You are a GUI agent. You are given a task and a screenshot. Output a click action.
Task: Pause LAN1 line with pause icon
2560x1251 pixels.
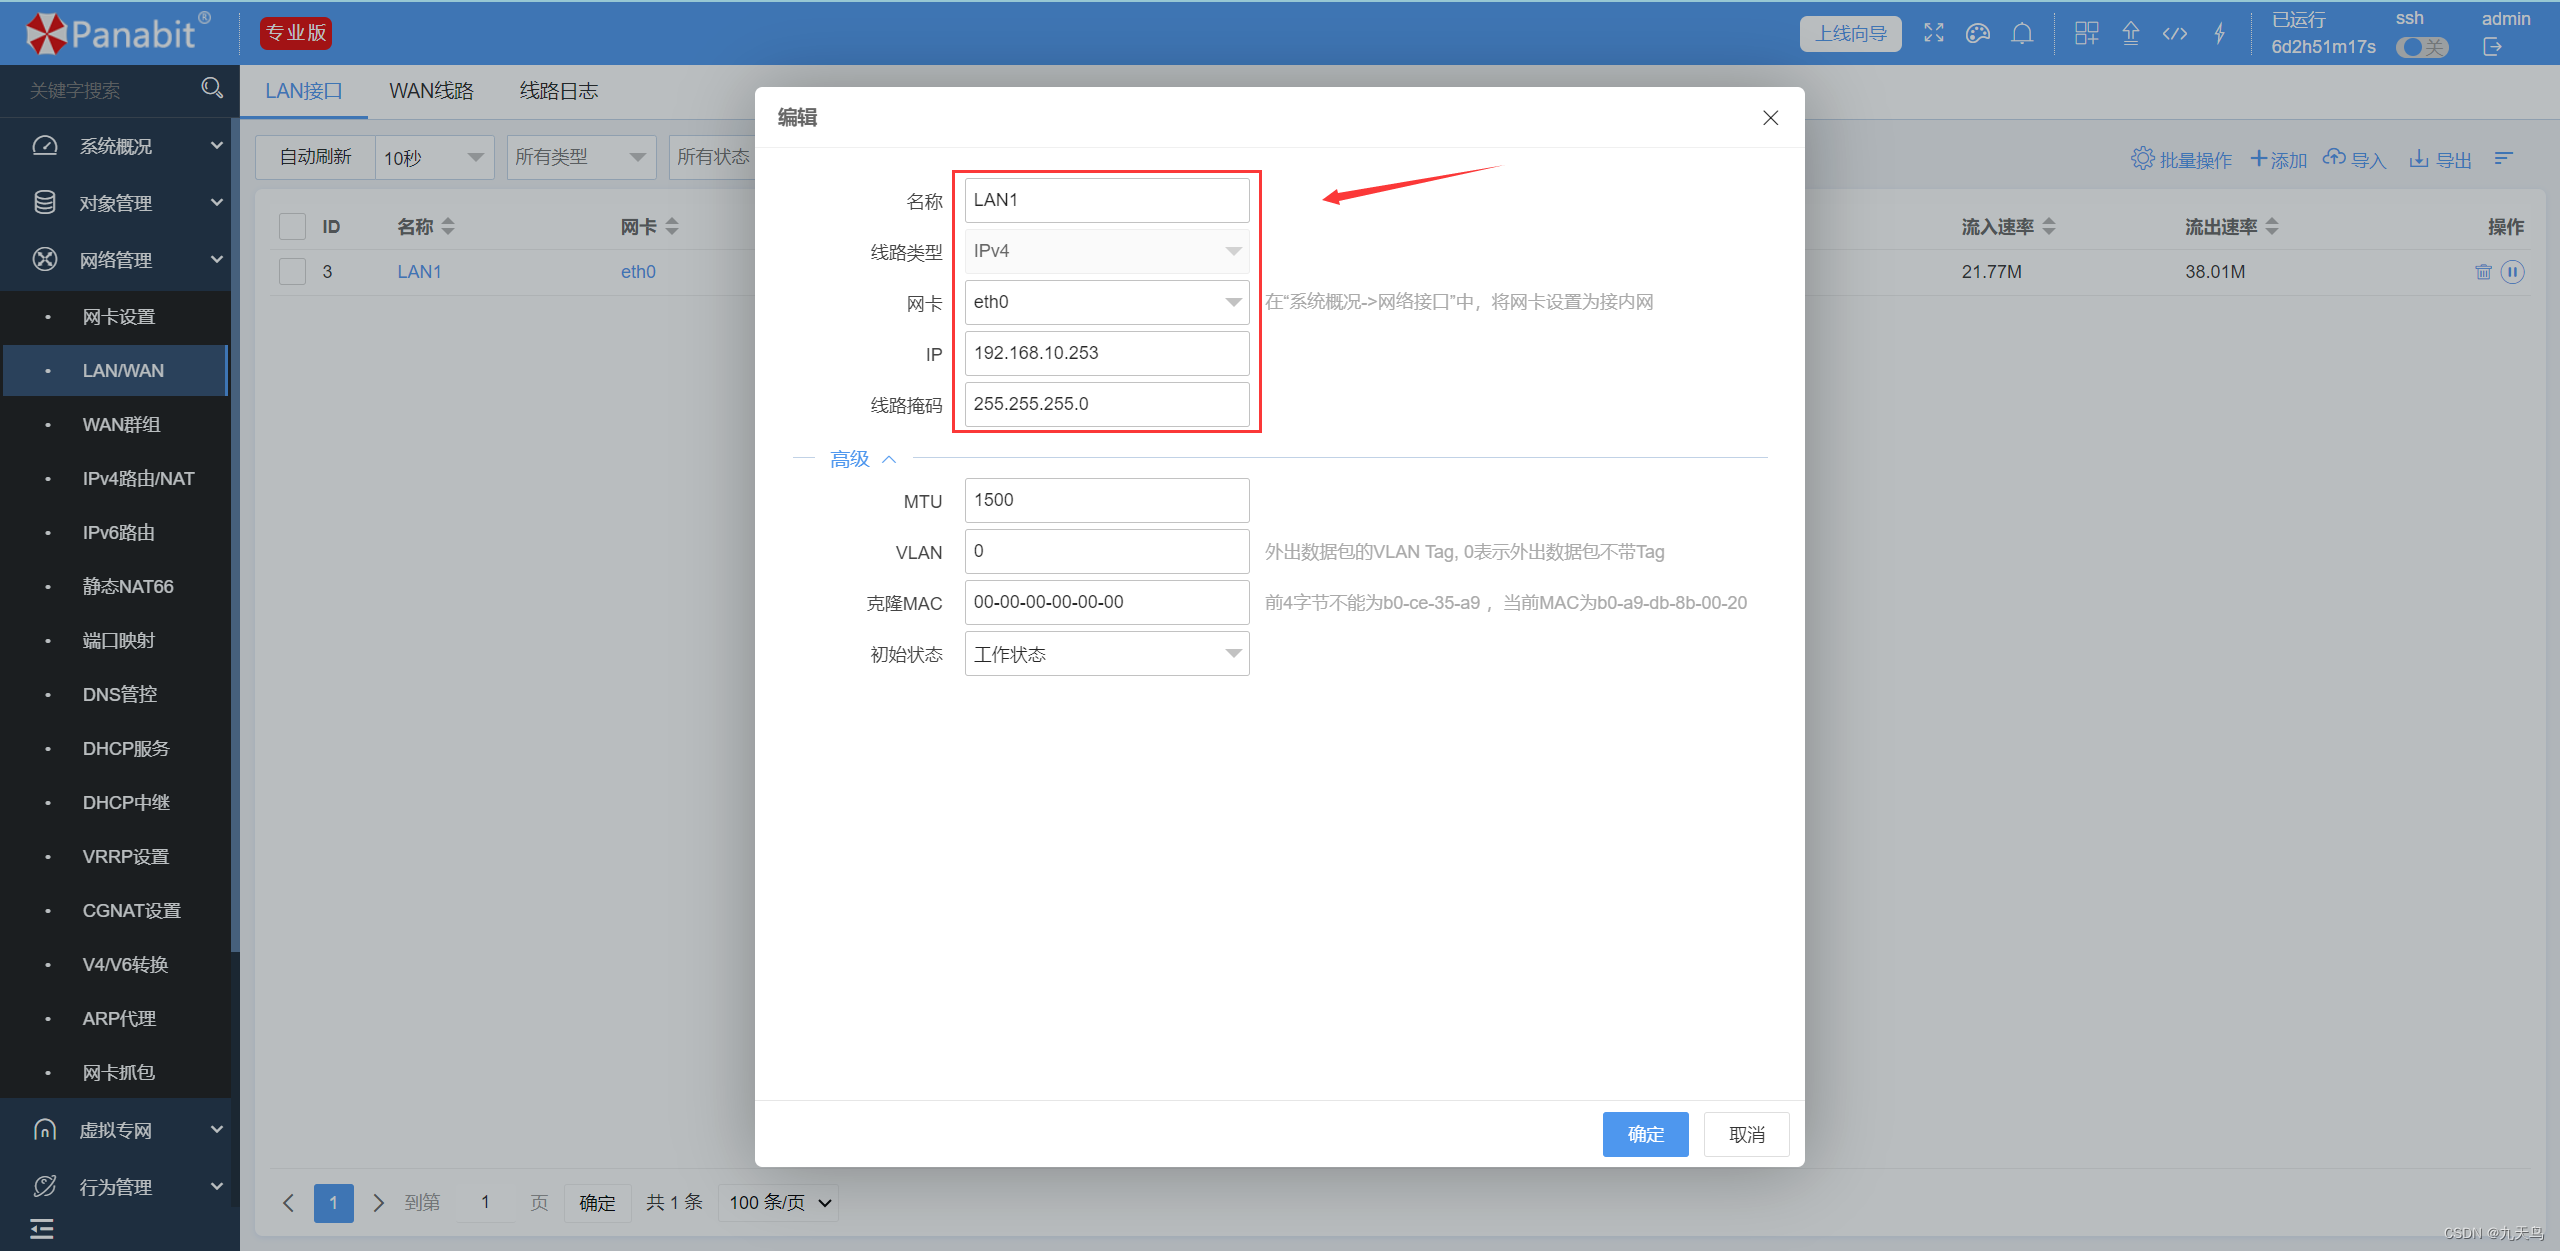2513,272
